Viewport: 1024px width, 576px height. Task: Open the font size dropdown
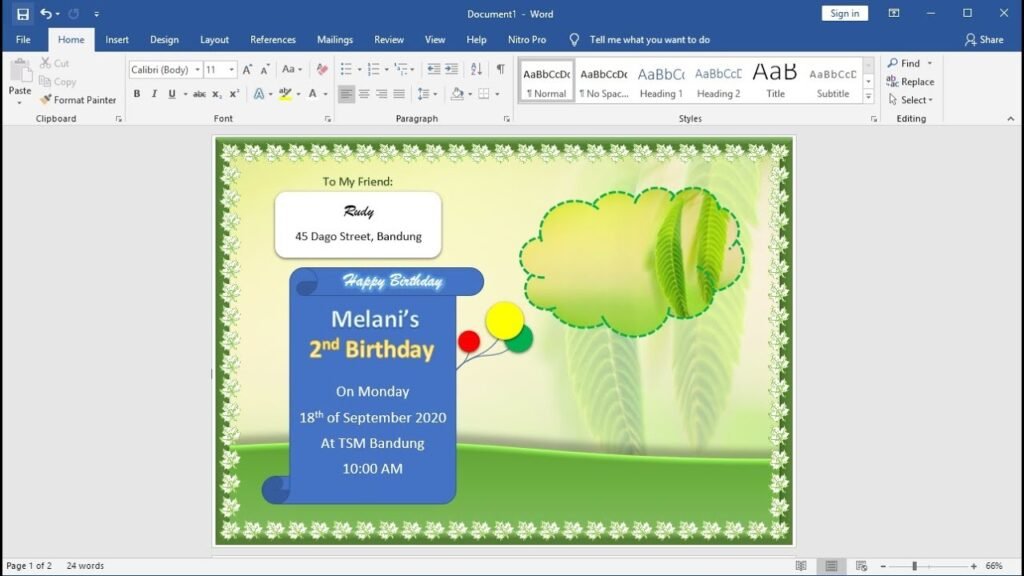pyautogui.click(x=220, y=69)
